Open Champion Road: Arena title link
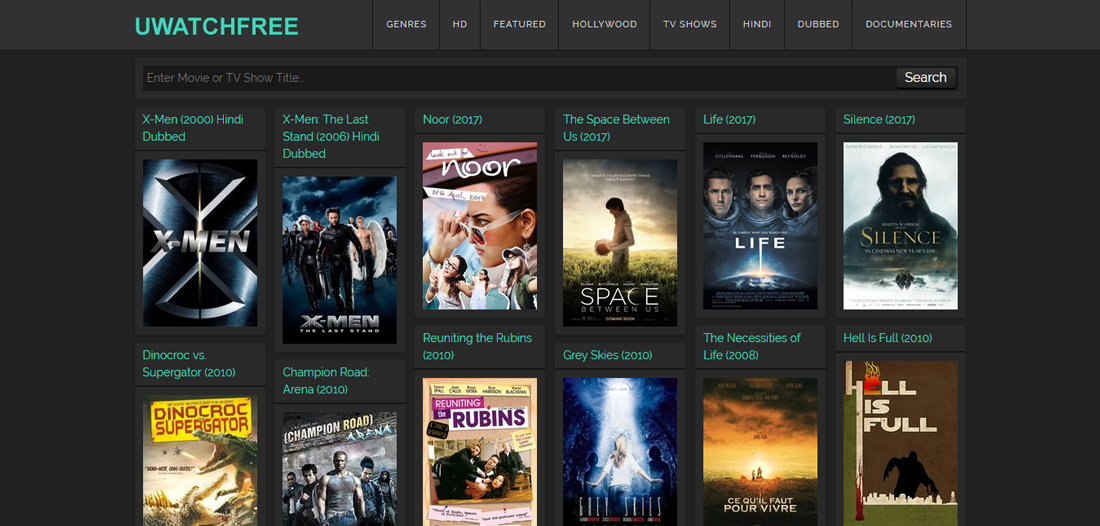Viewport: 1100px width, 526px height. tap(326, 380)
